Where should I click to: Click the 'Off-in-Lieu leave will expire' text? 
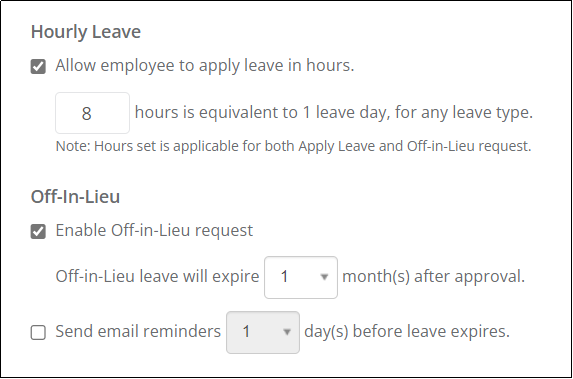(x=158, y=276)
